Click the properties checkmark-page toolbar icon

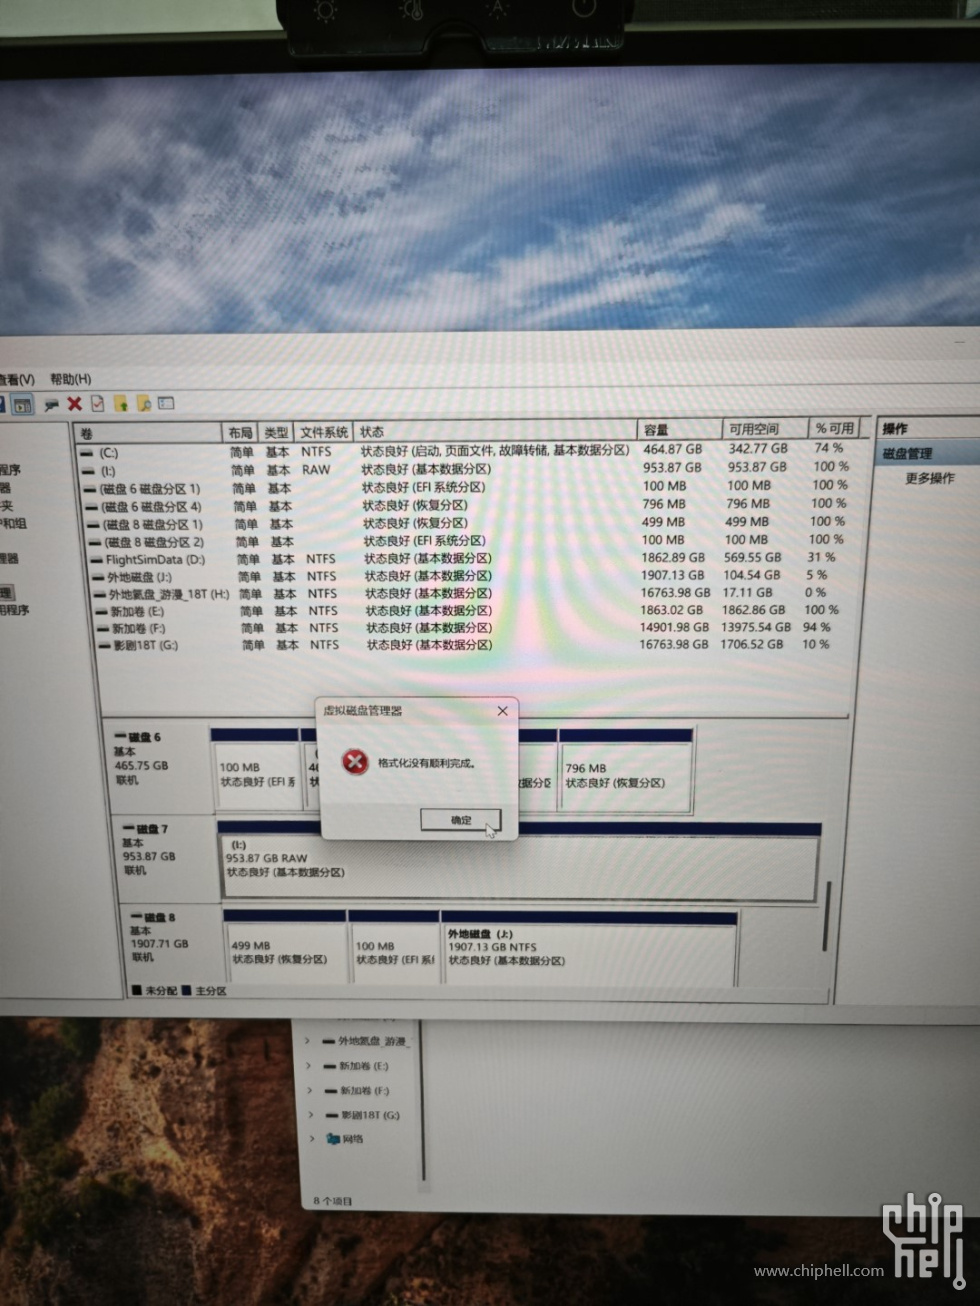[97, 404]
